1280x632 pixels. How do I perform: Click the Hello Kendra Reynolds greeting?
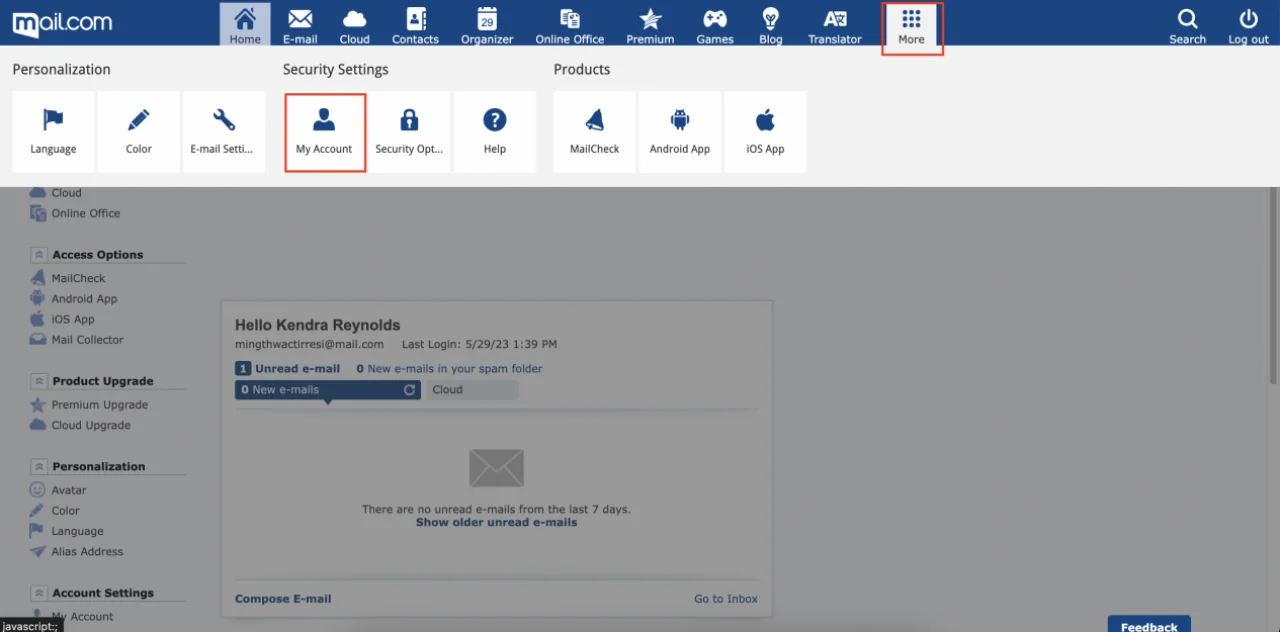[x=317, y=325]
